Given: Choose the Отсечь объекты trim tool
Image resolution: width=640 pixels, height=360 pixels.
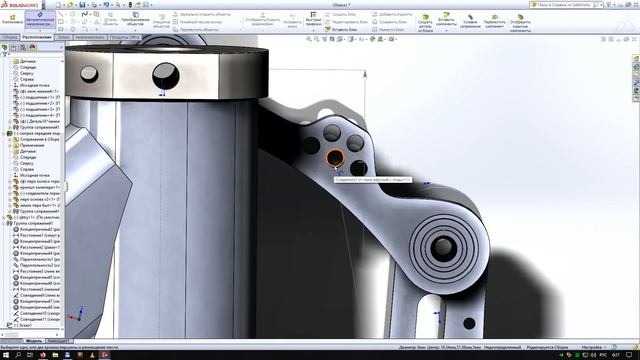Looking at the screenshot, I should [x=110, y=20].
